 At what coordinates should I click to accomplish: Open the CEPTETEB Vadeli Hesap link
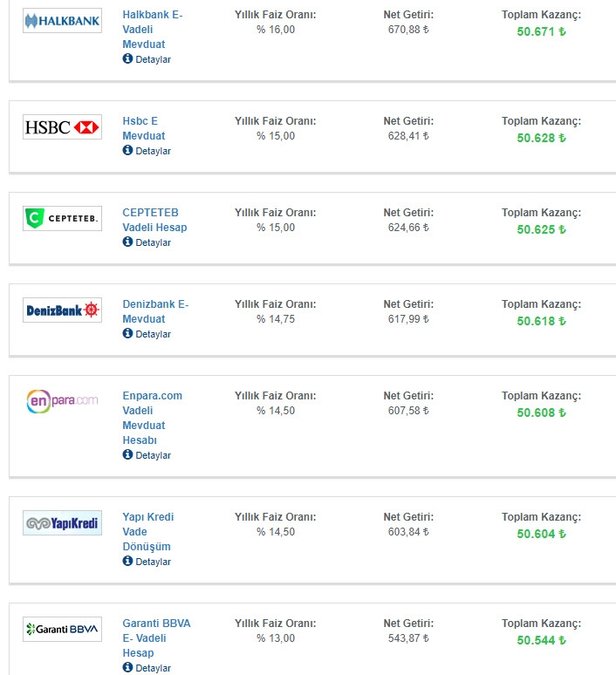tap(154, 220)
